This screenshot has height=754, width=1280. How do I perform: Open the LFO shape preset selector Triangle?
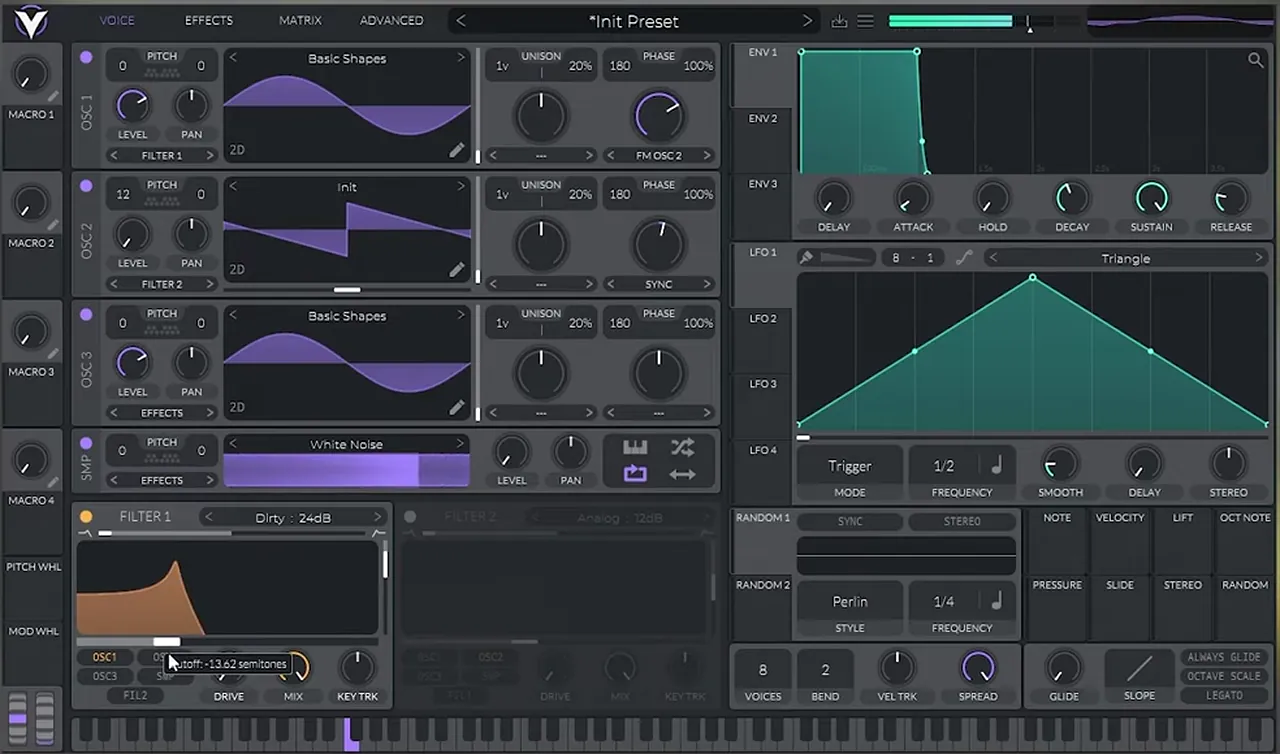[1125, 258]
